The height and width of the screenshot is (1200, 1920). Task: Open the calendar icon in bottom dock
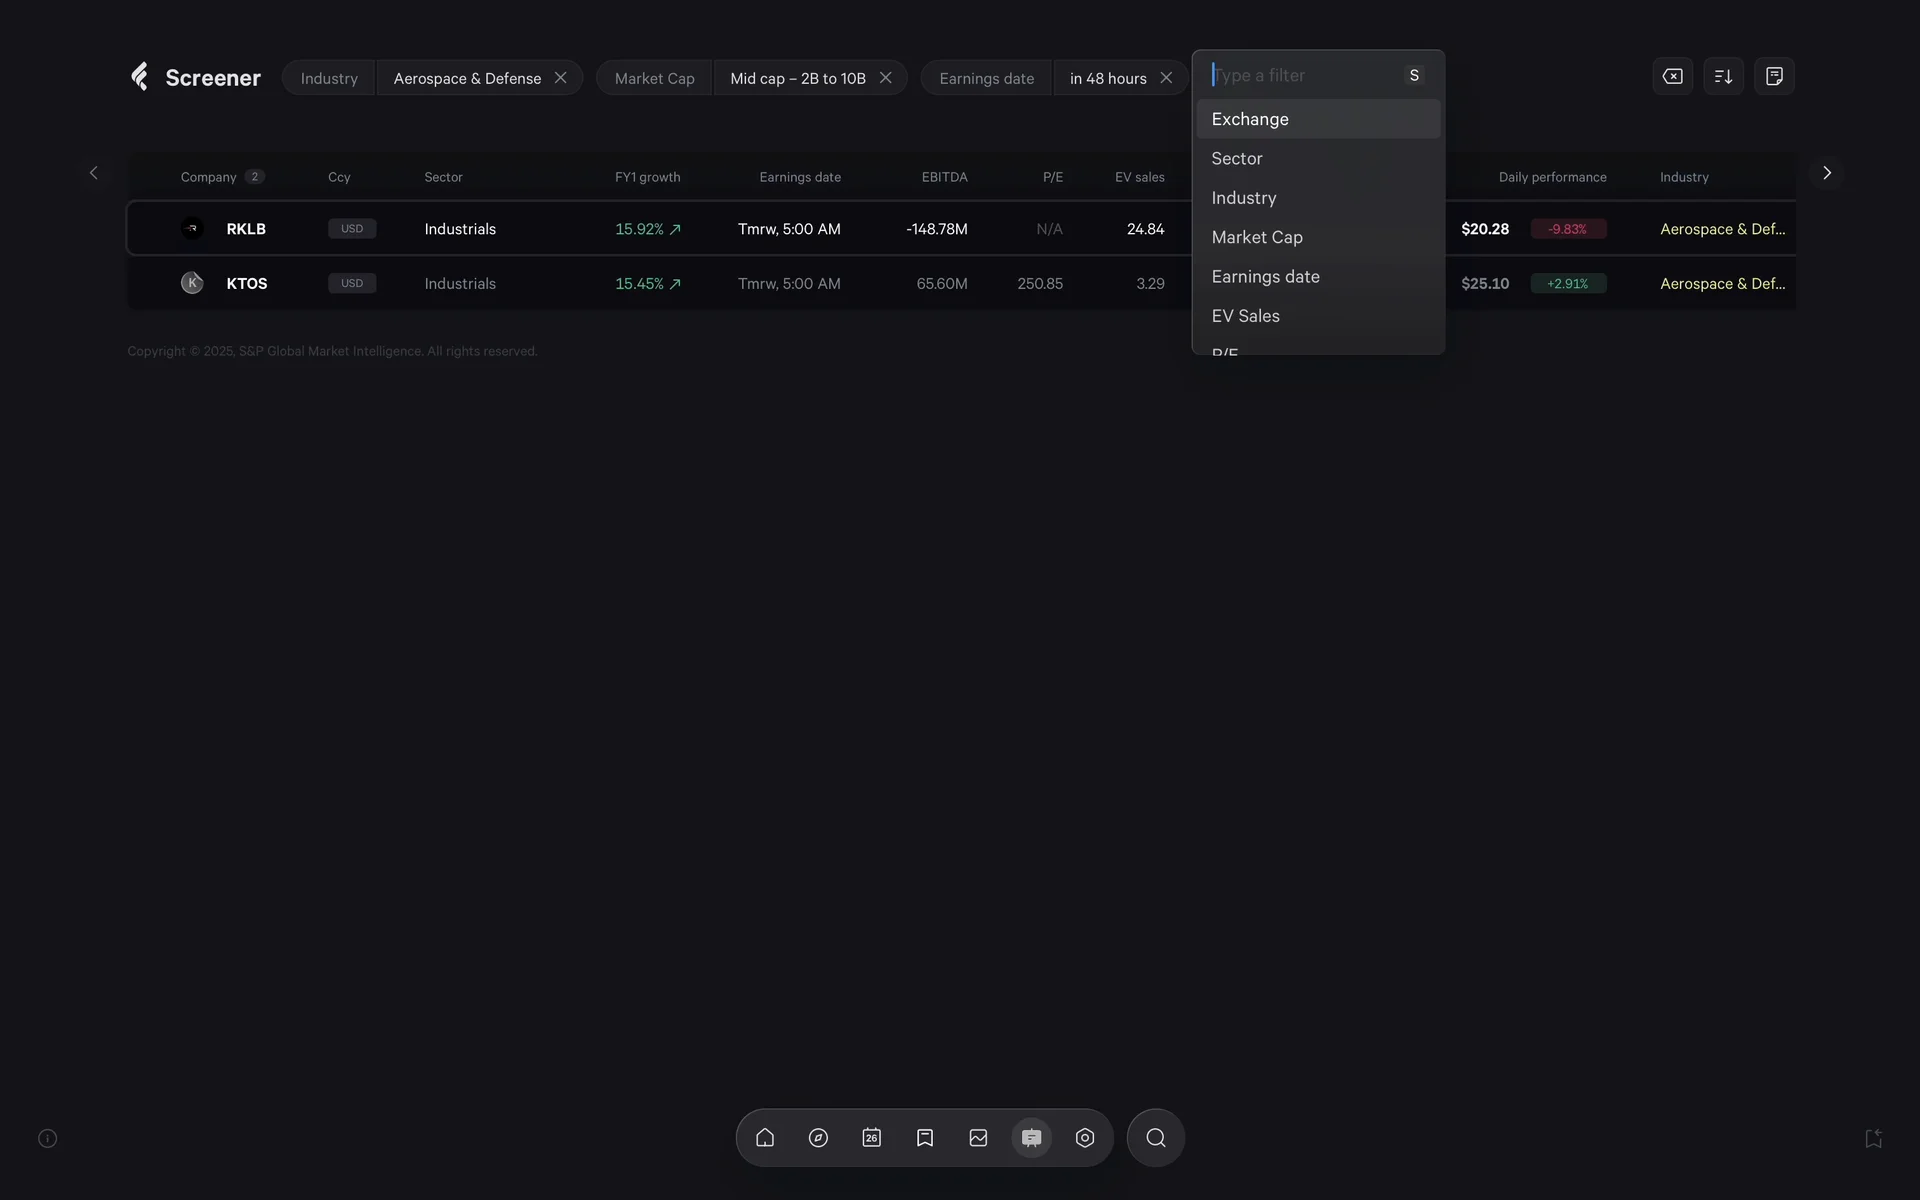pyautogui.click(x=872, y=1138)
